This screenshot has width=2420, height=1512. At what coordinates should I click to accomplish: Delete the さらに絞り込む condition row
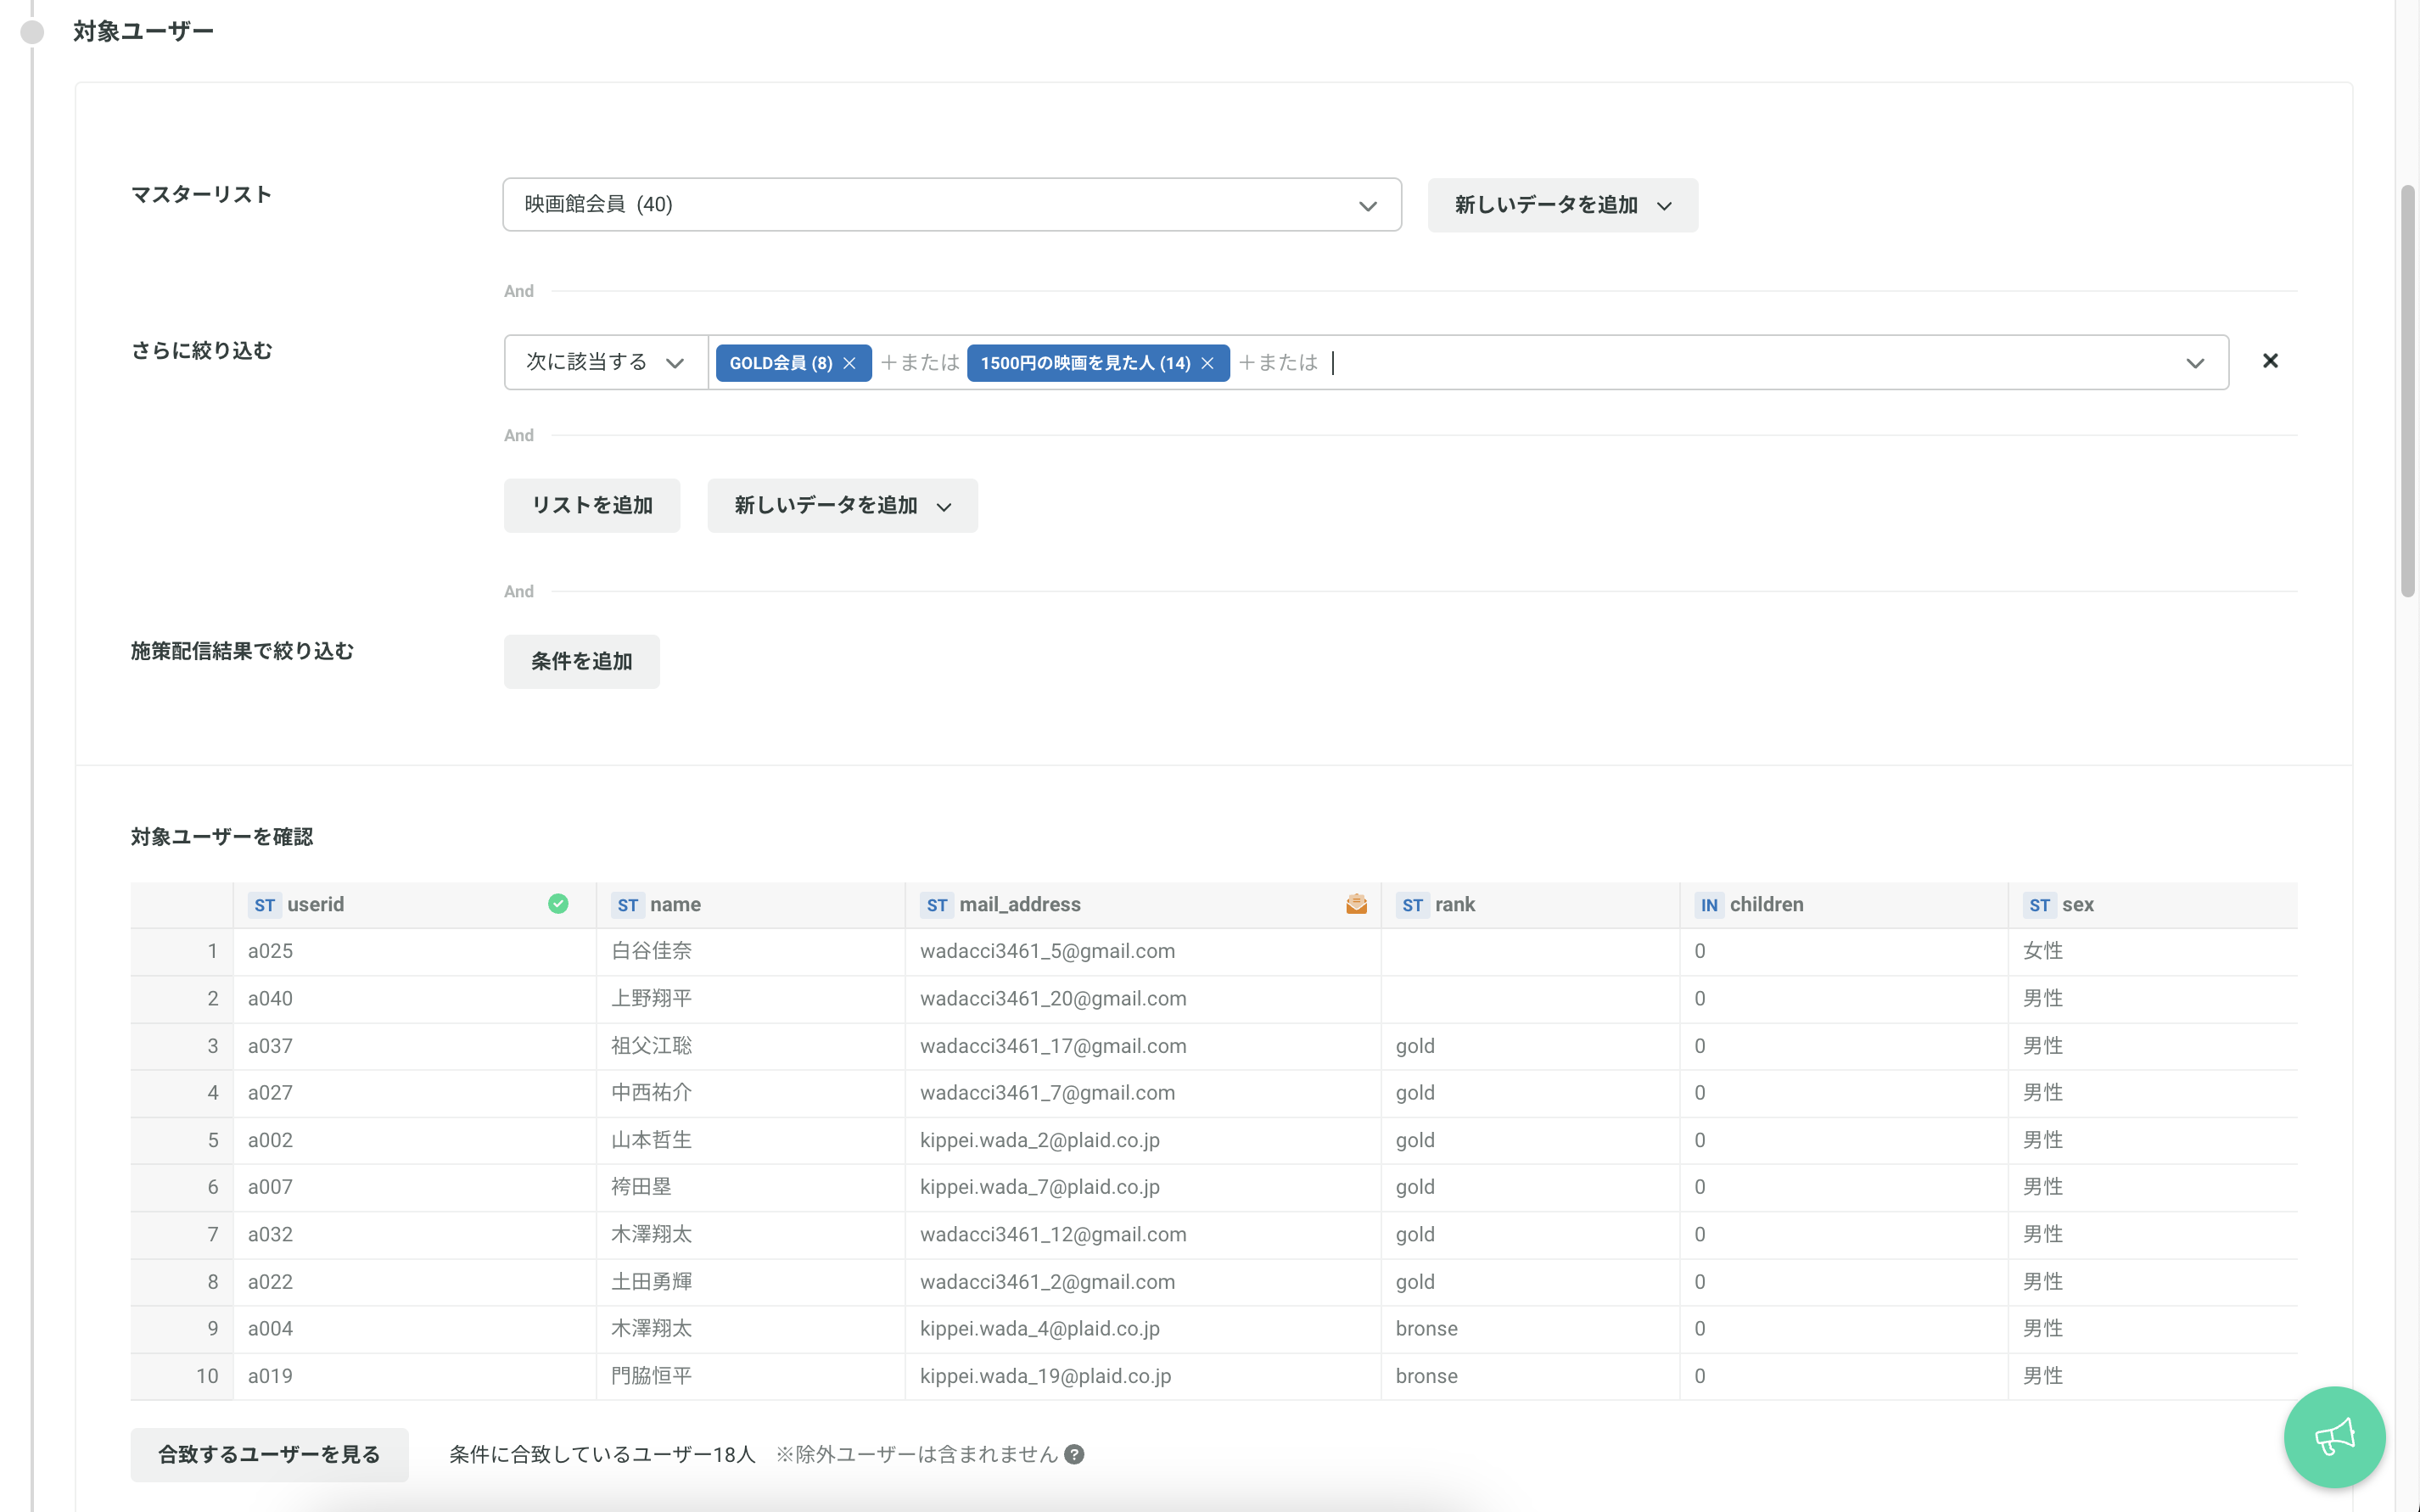coord(2270,361)
